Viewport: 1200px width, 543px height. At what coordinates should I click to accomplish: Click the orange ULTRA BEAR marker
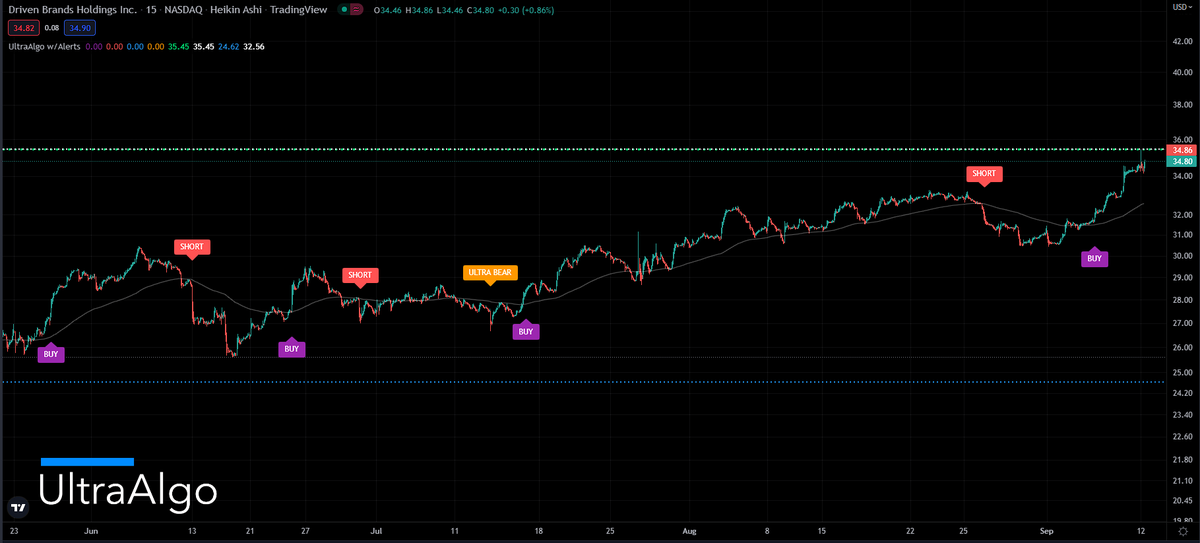pyautogui.click(x=490, y=273)
